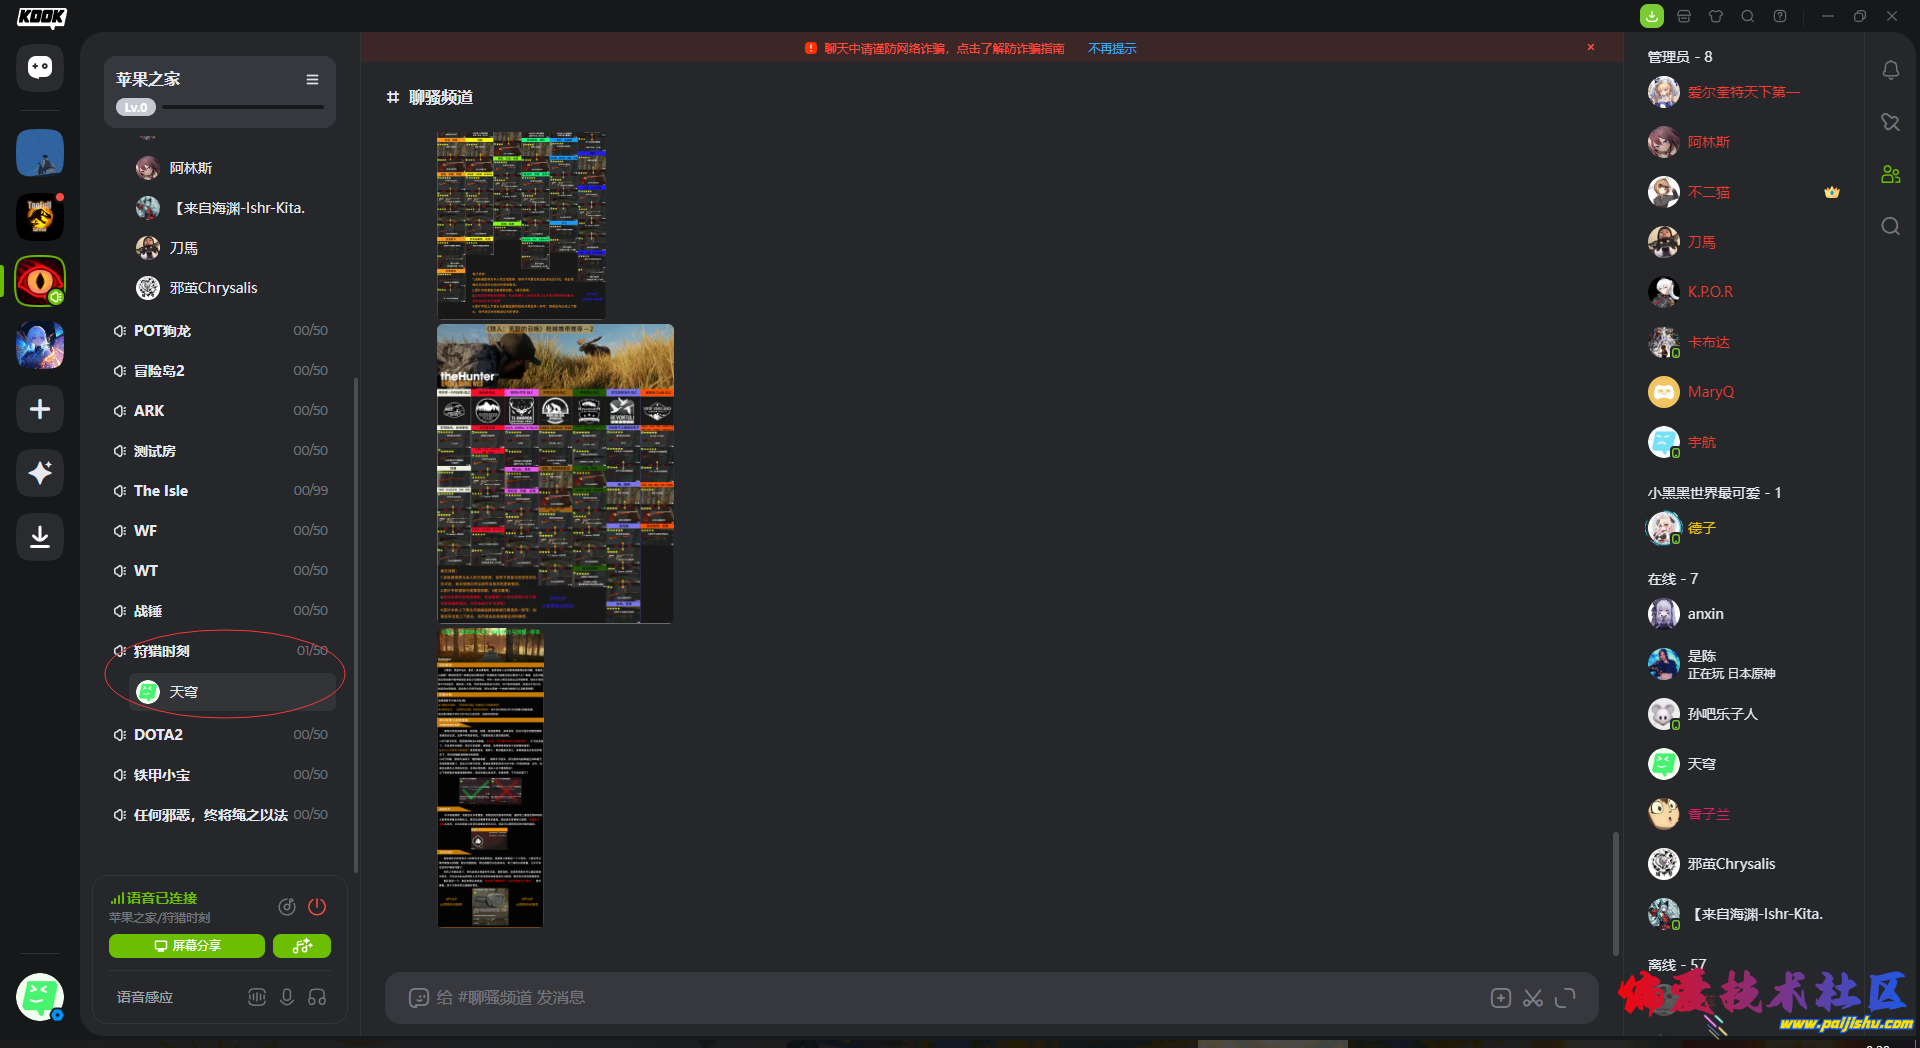Click the notification bell icon
Screen dimensions: 1920x1048
[x=1890, y=70]
